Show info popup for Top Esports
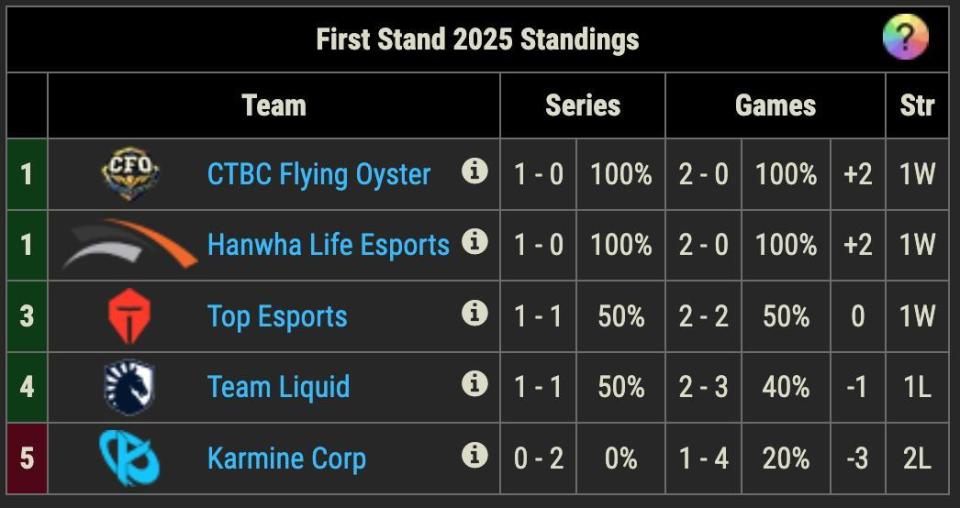This screenshot has height=508, width=960. click(474, 313)
